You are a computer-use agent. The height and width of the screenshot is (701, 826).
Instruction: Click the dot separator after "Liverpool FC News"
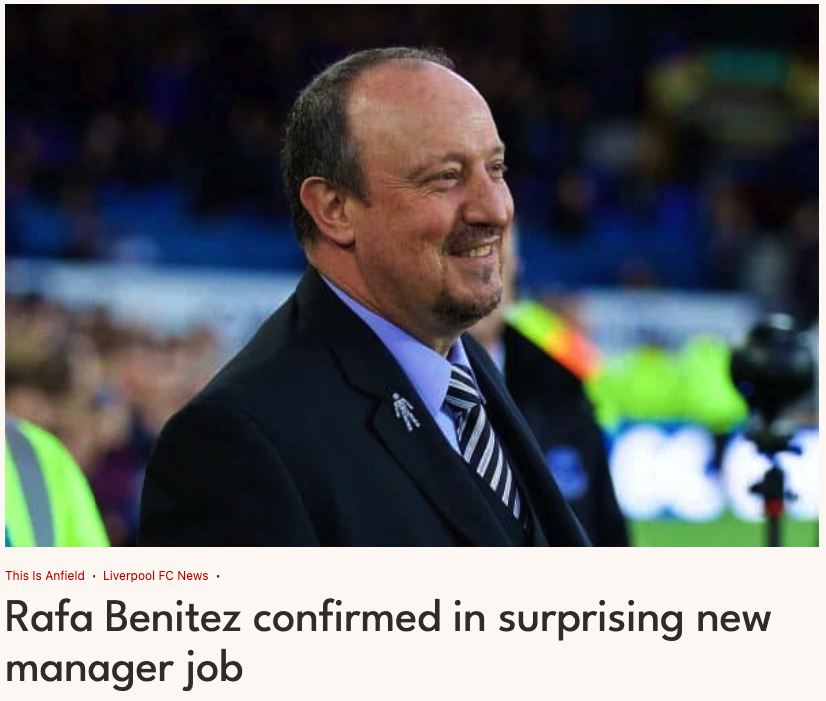[218, 577]
